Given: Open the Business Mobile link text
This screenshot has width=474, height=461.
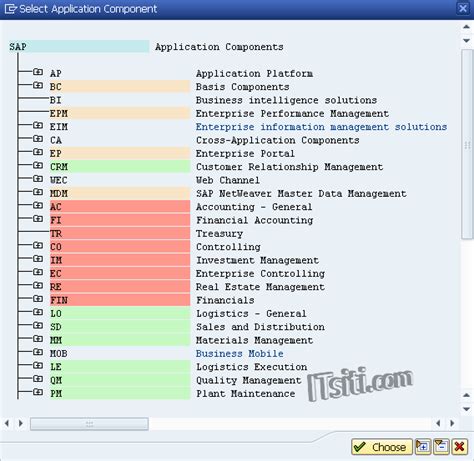Looking at the screenshot, I should 240,353.
